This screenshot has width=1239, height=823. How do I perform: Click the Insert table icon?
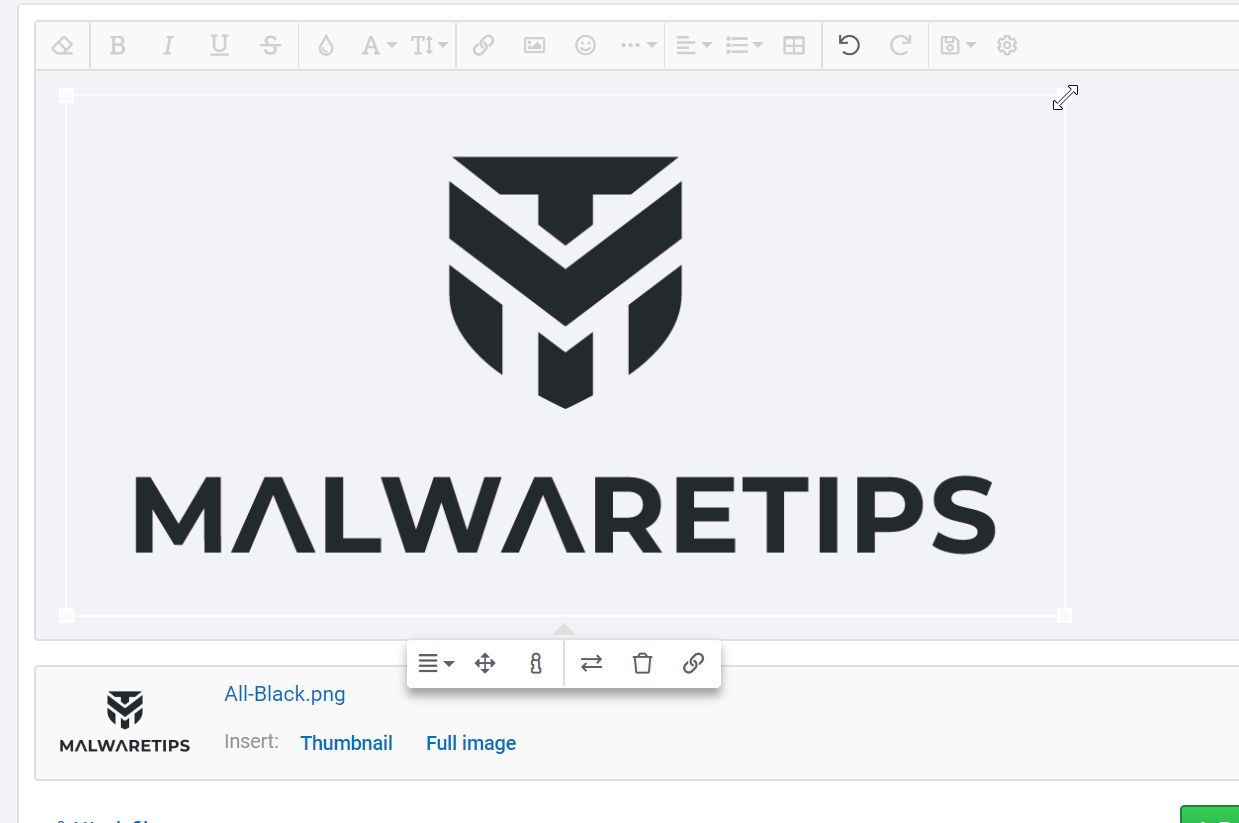click(x=794, y=46)
